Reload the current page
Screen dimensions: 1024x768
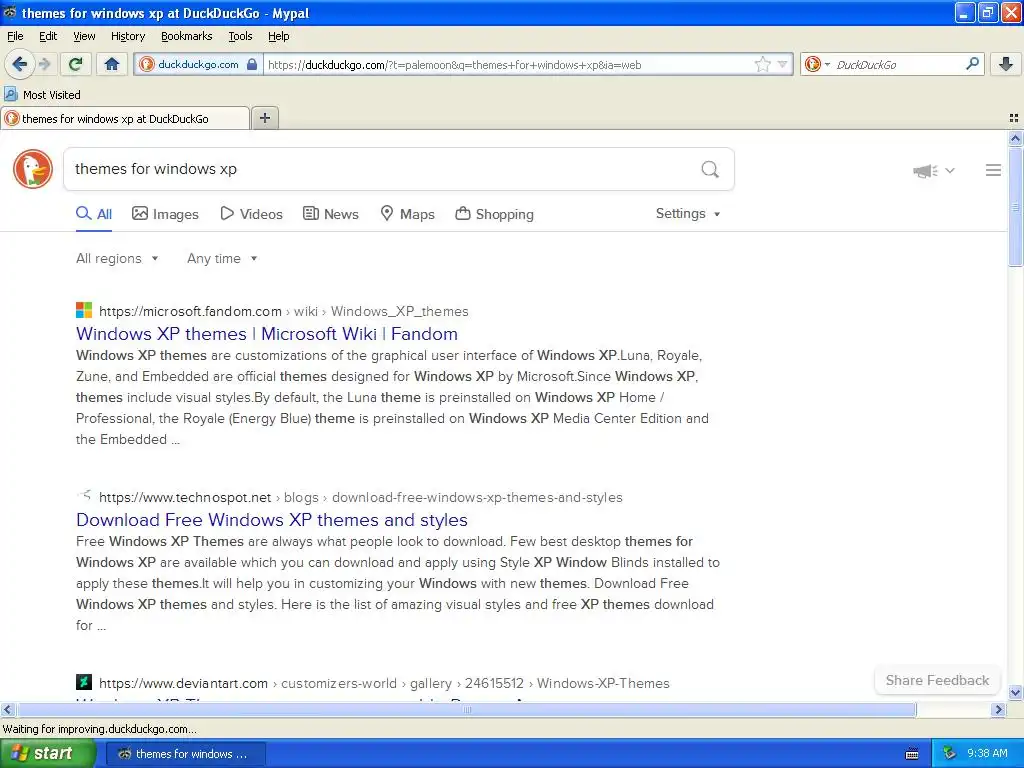tap(75, 64)
